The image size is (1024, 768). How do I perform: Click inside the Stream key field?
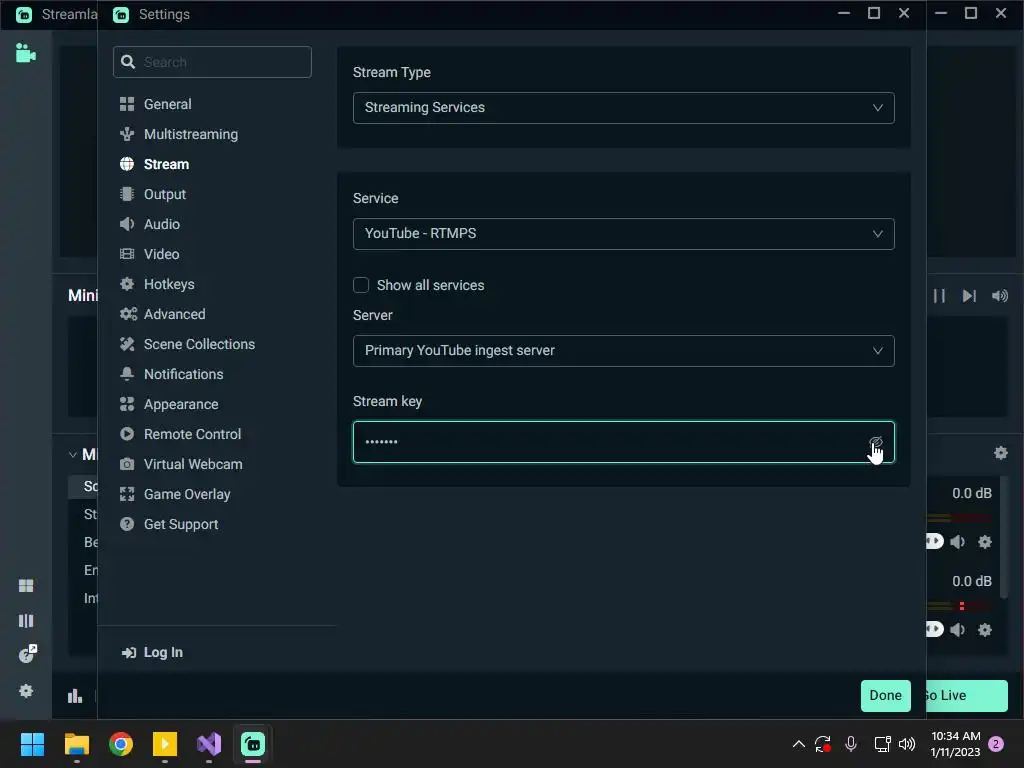624,442
